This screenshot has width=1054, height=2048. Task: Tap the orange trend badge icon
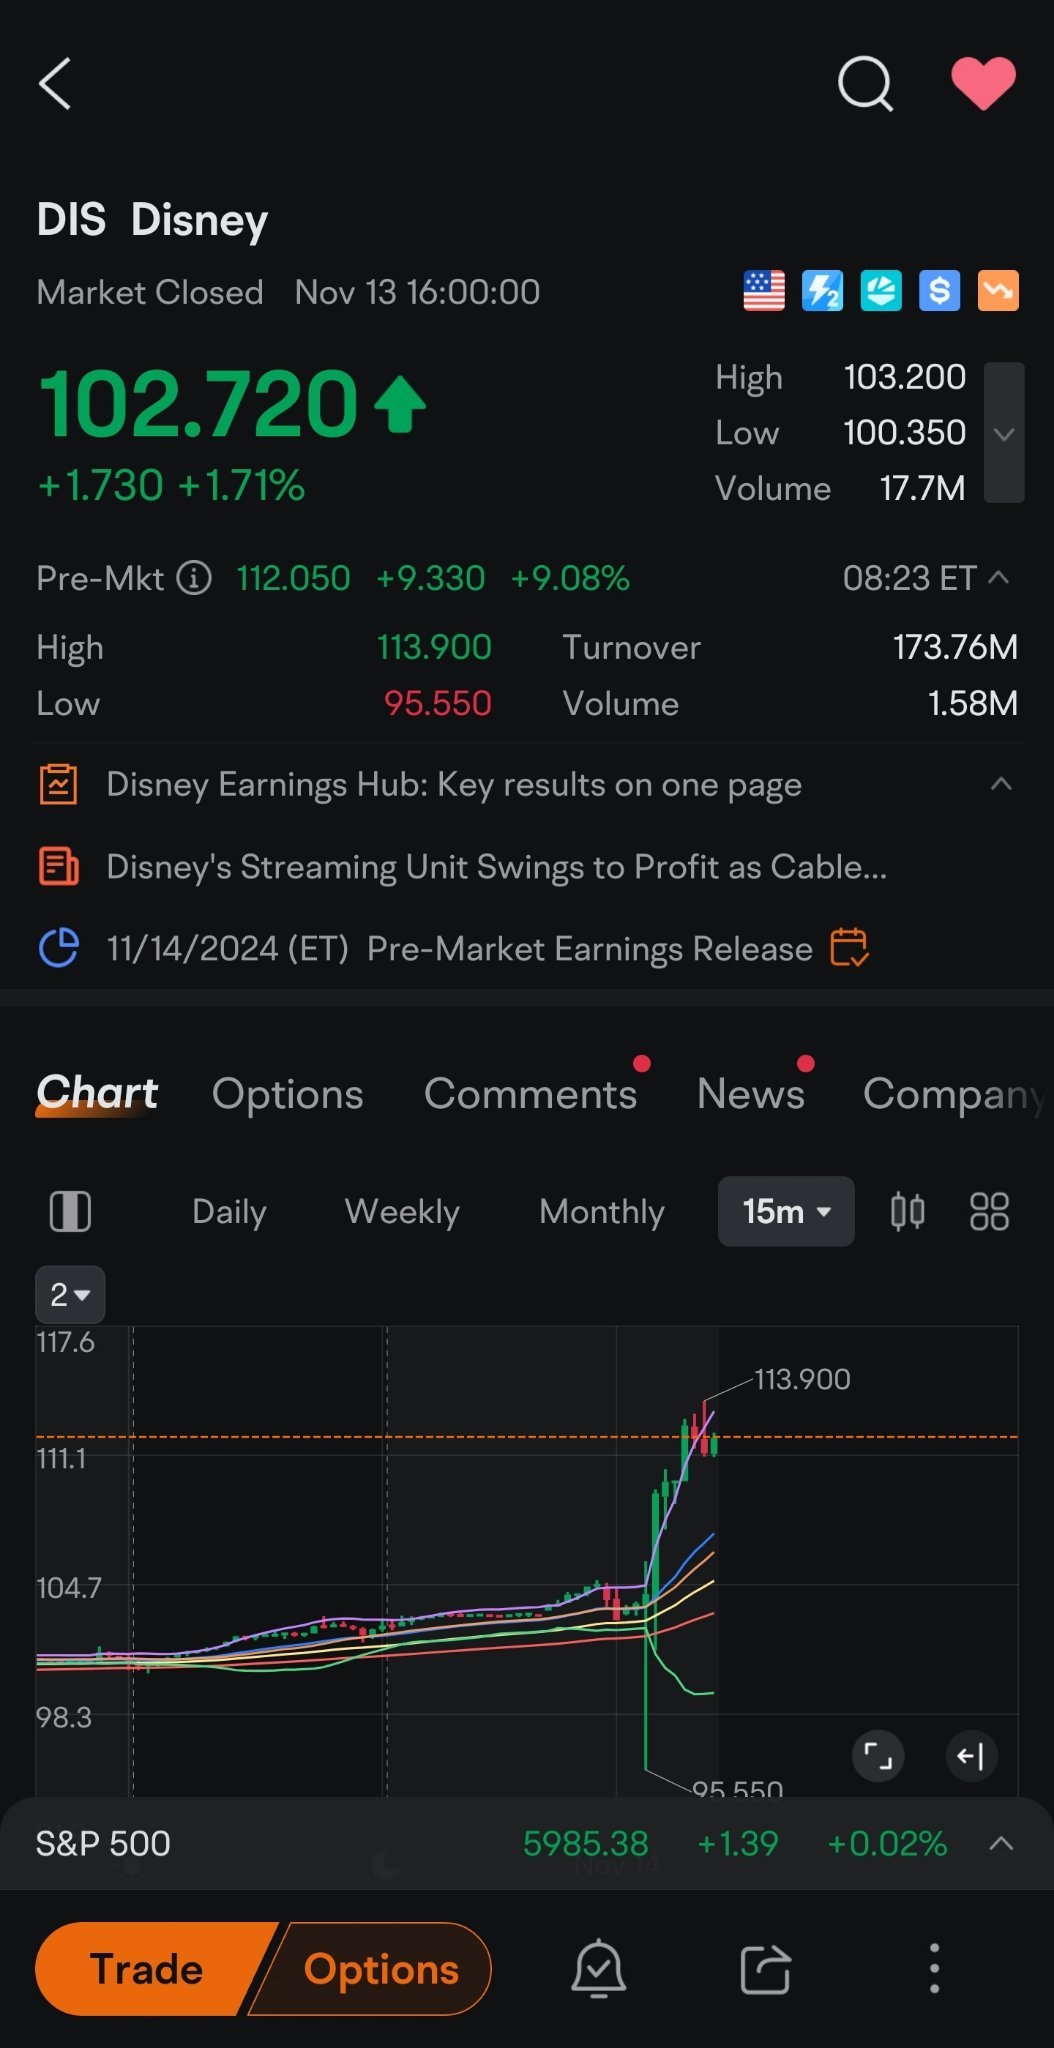tap(998, 291)
